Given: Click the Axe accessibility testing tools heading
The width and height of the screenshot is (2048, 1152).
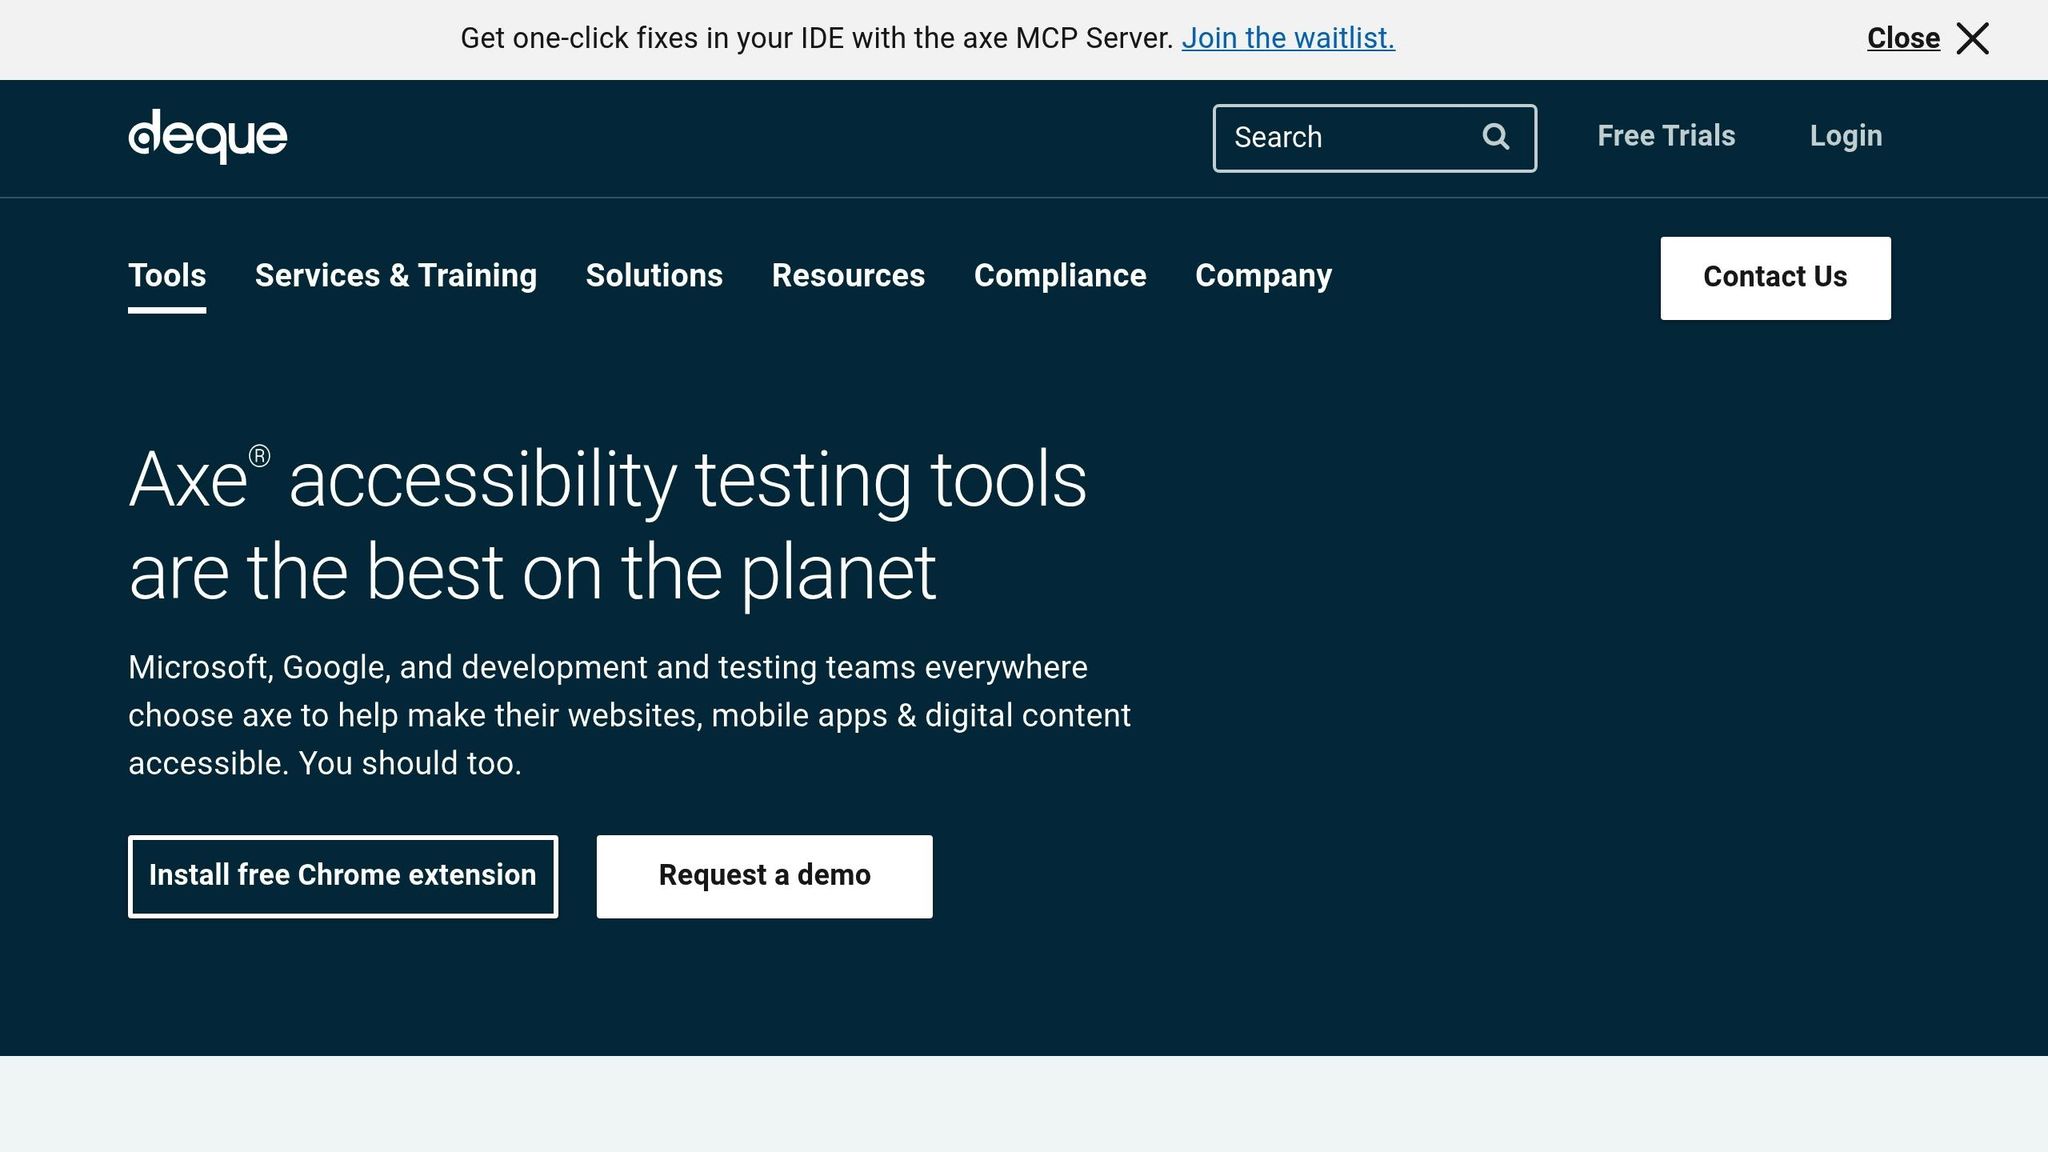Looking at the screenshot, I should [607, 526].
